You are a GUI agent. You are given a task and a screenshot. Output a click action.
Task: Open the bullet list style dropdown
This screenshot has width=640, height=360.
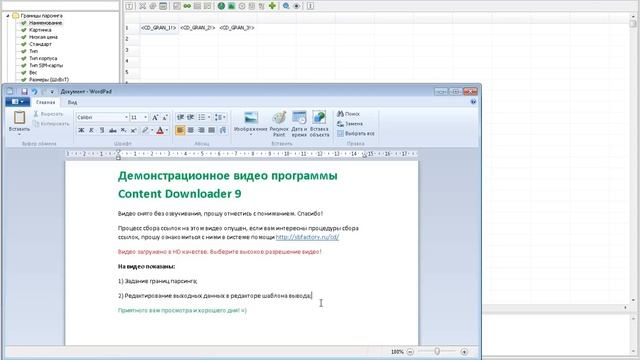(209, 117)
